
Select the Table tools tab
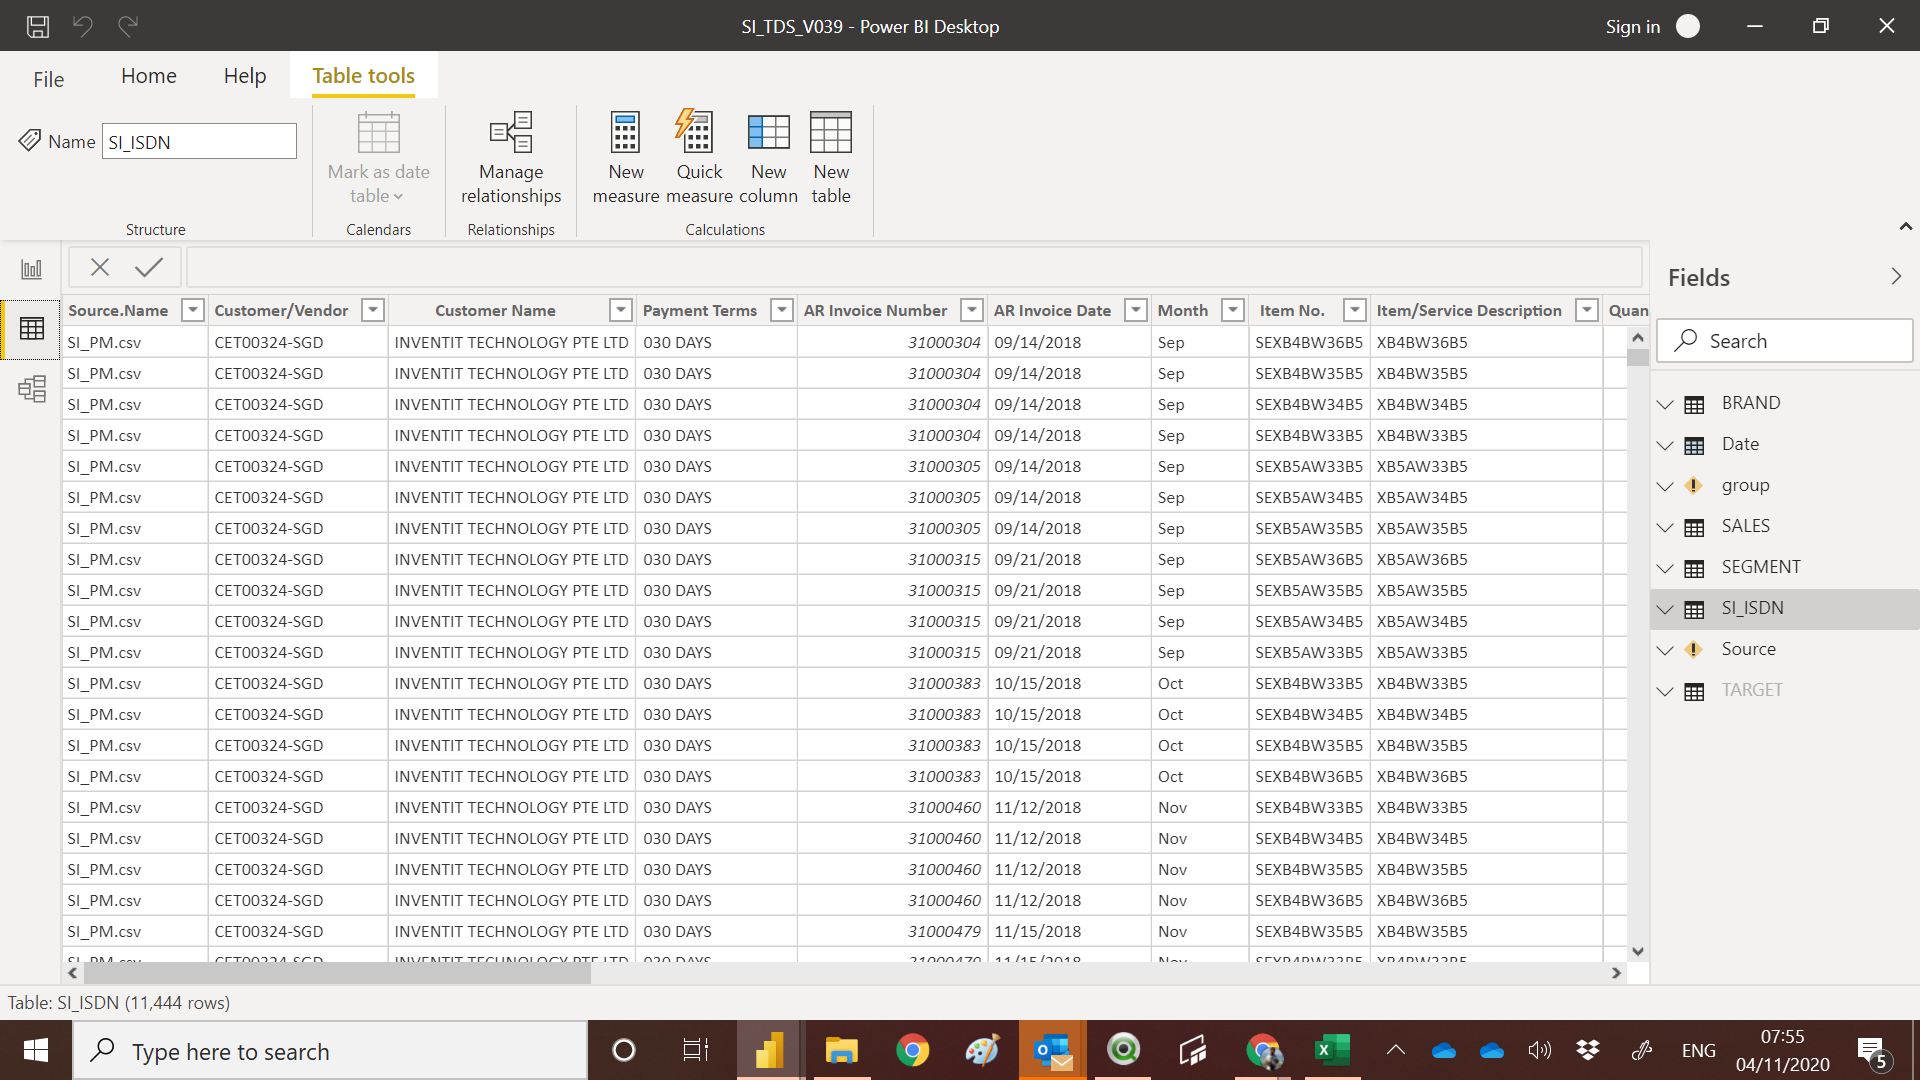tap(363, 76)
